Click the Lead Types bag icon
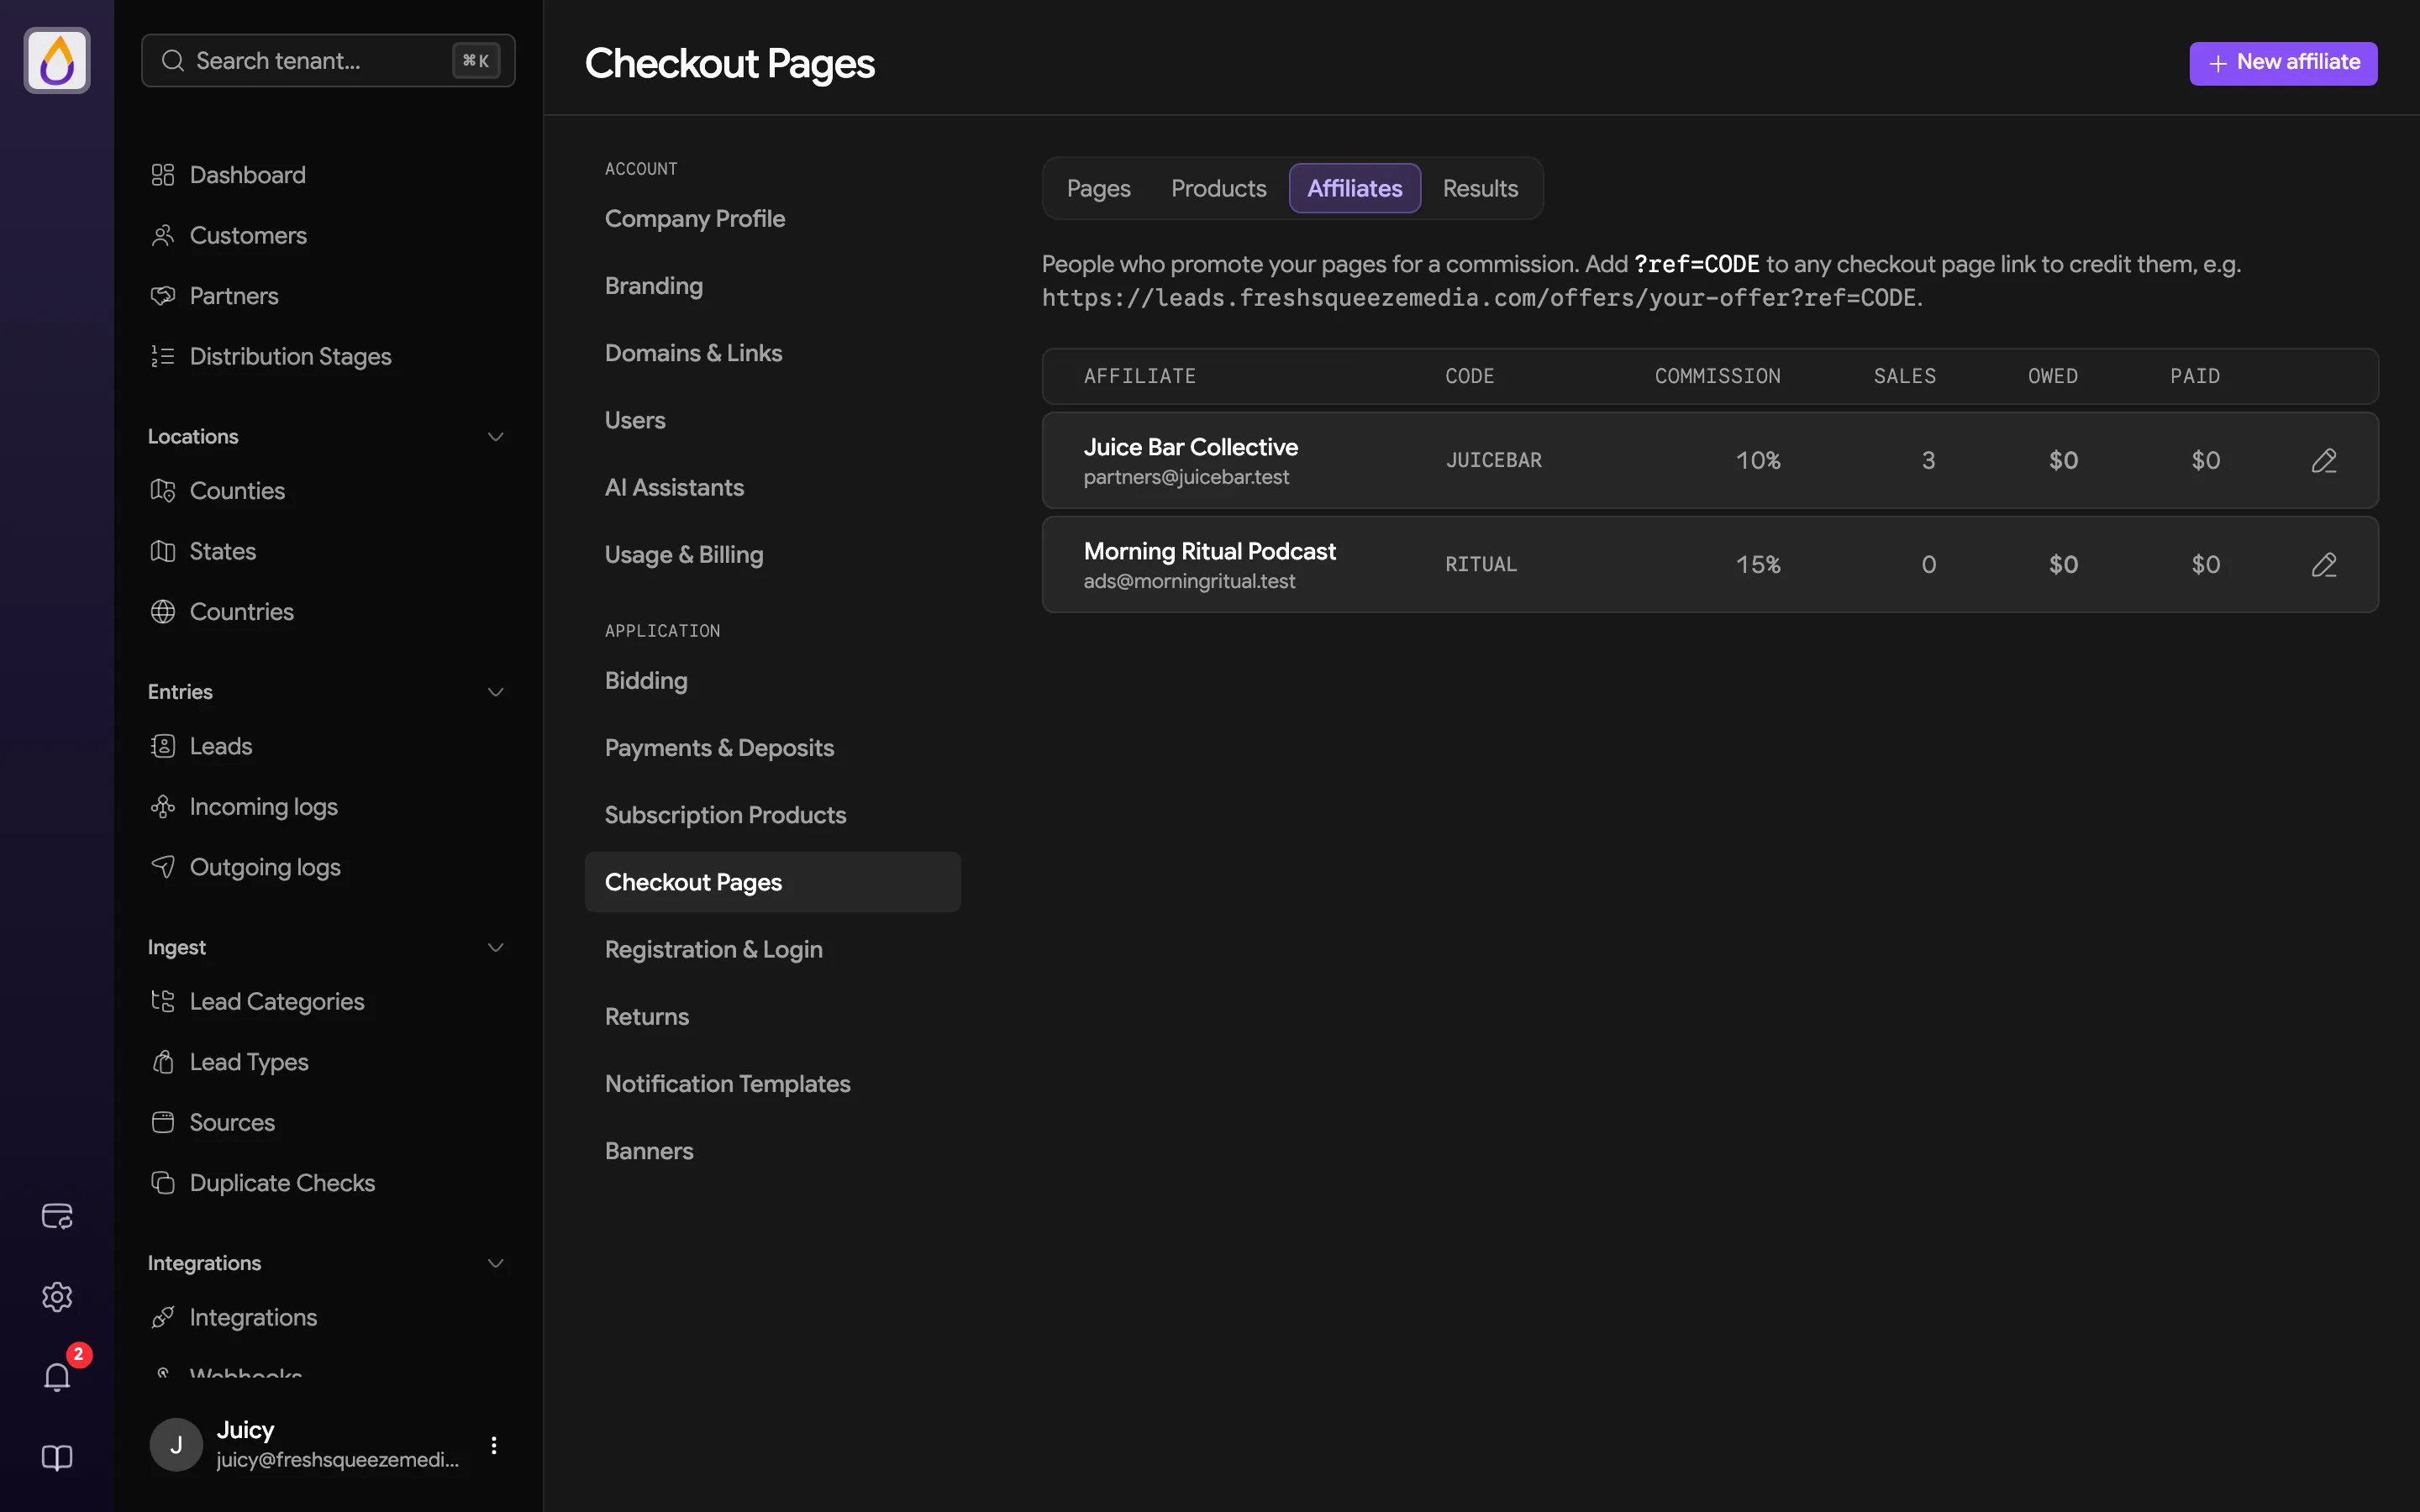The image size is (2420, 1512). pos(163,1062)
